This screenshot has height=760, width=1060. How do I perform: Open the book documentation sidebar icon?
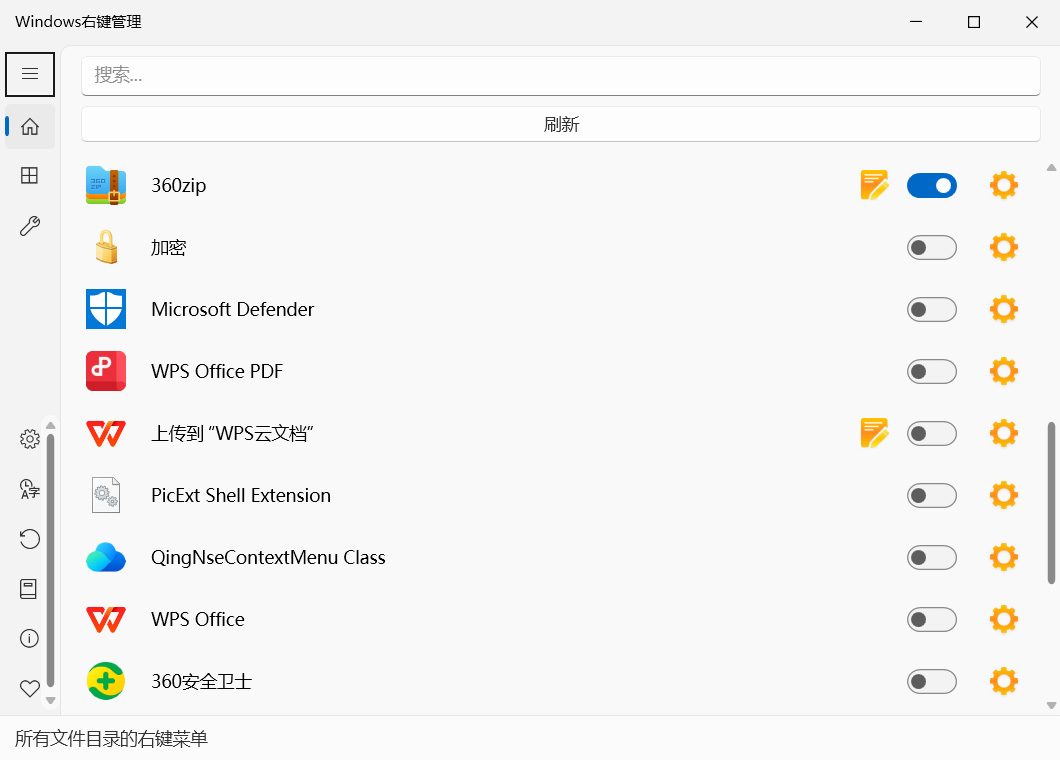tap(28, 589)
